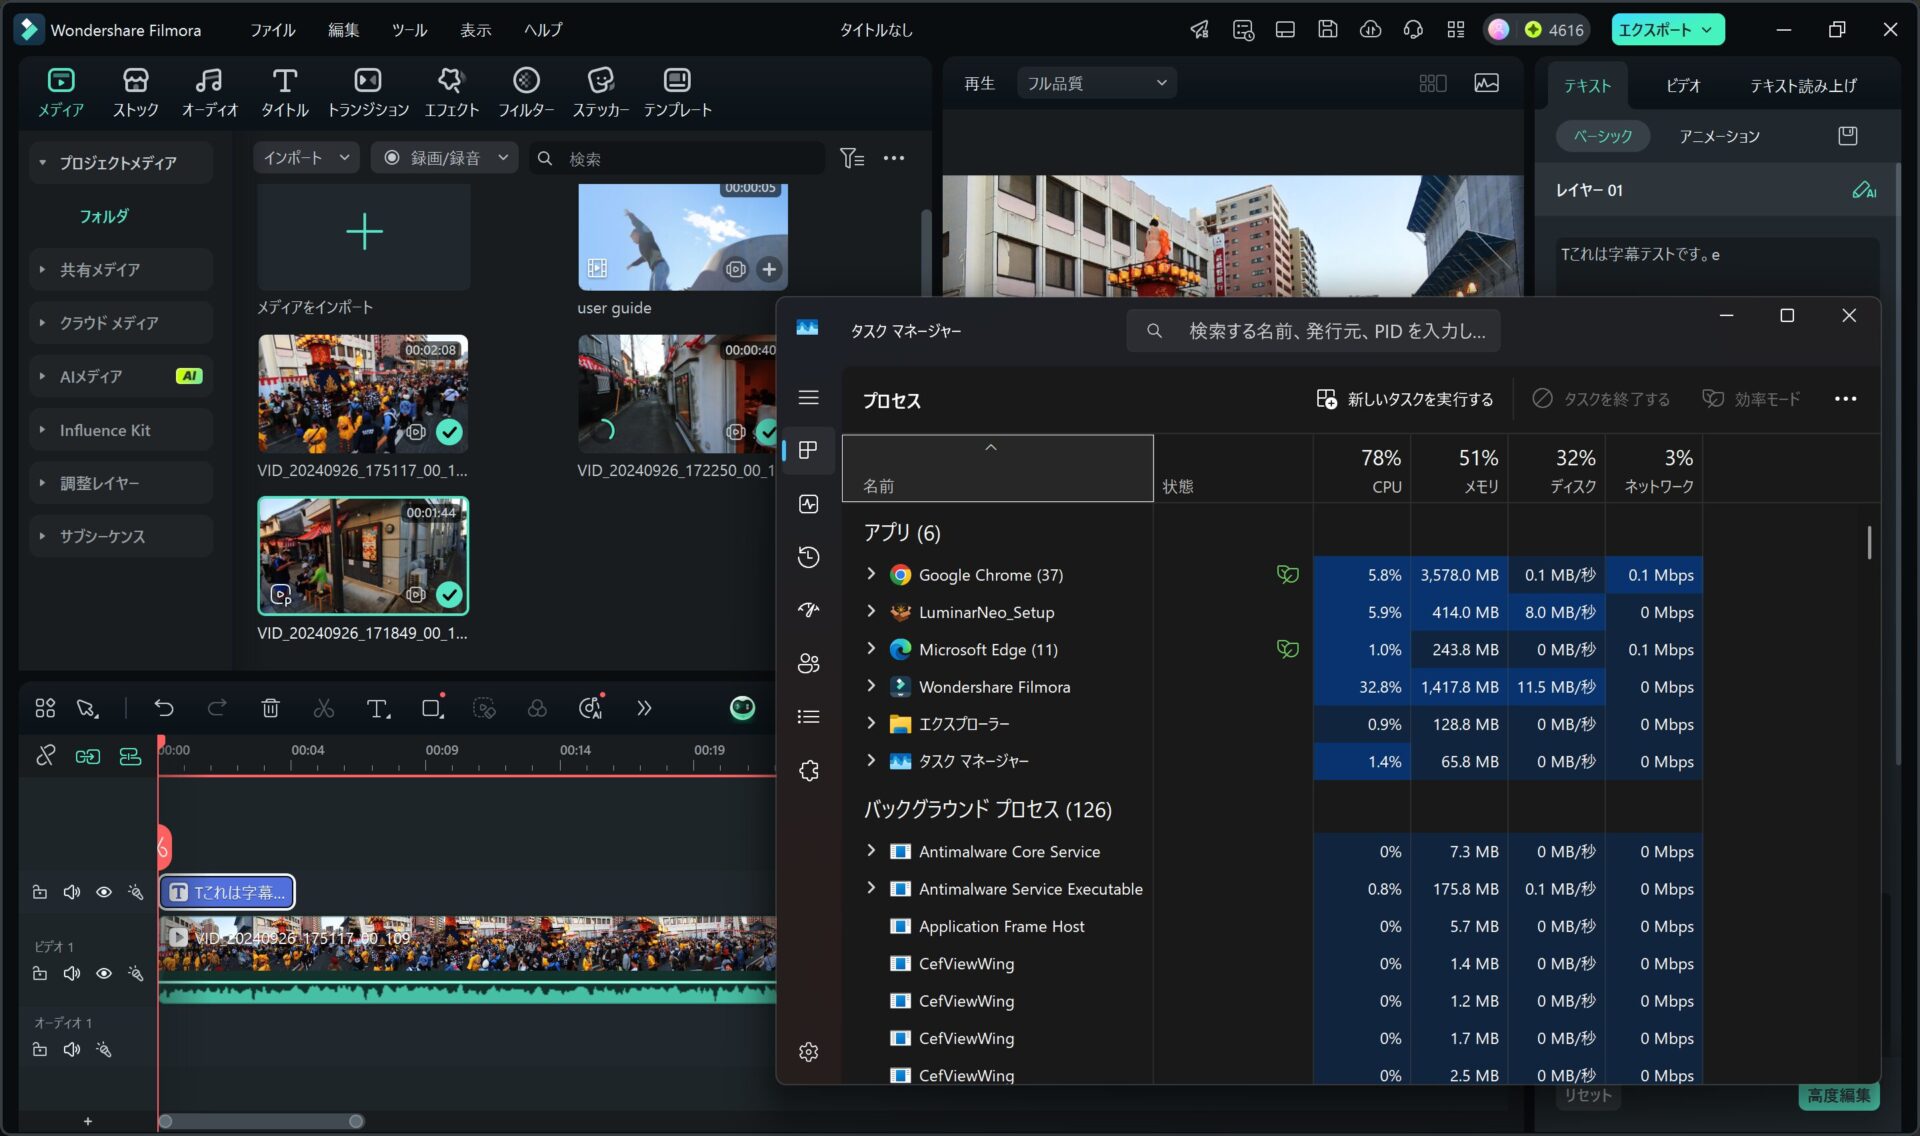Click the more tools double-arrow icon

point(644,708)
